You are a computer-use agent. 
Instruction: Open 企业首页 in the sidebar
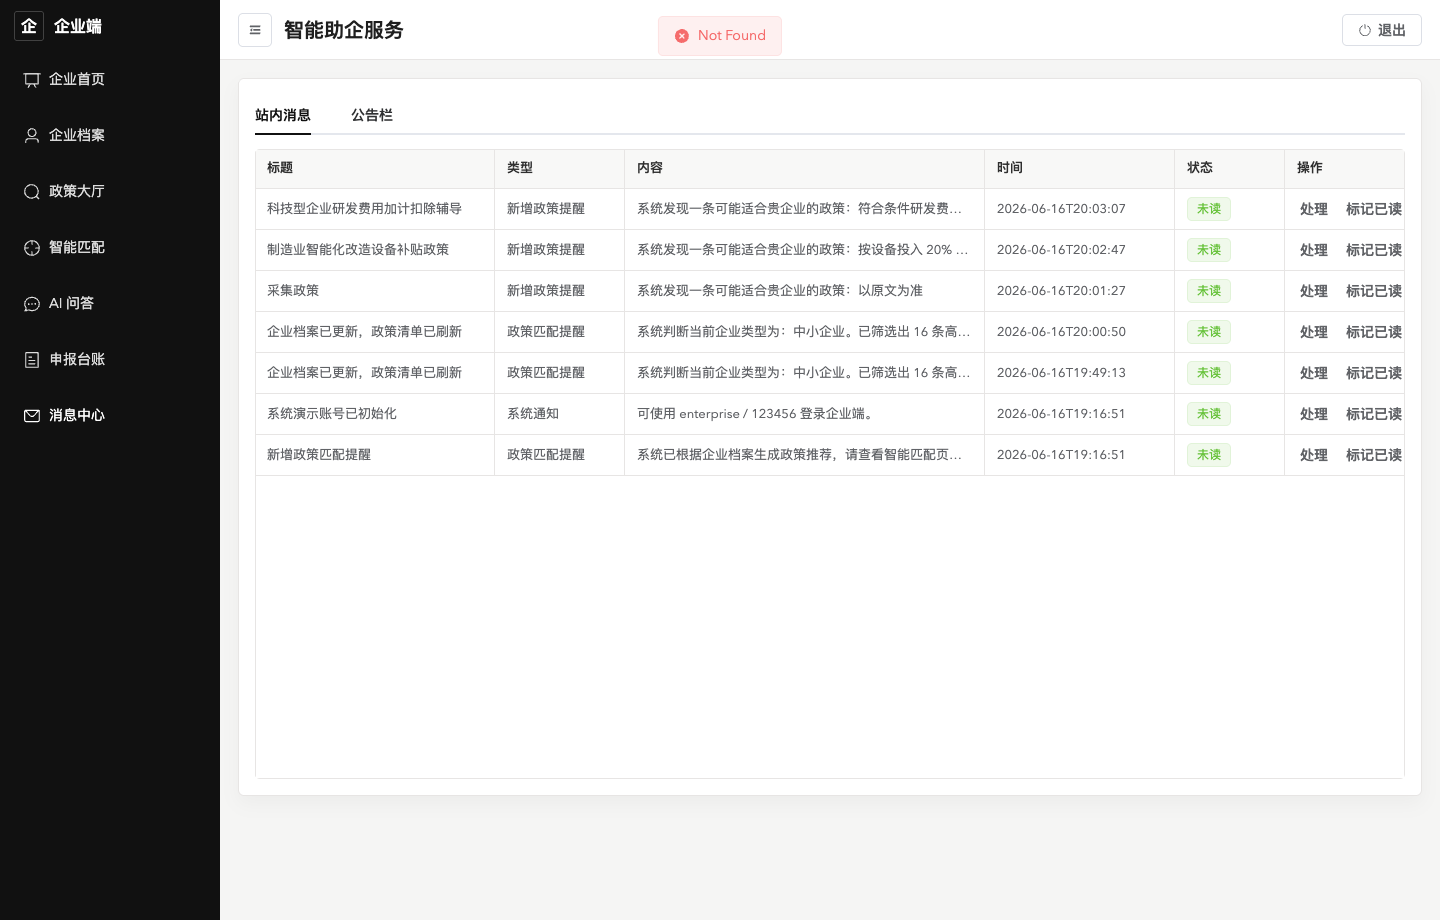coord(110,79)
